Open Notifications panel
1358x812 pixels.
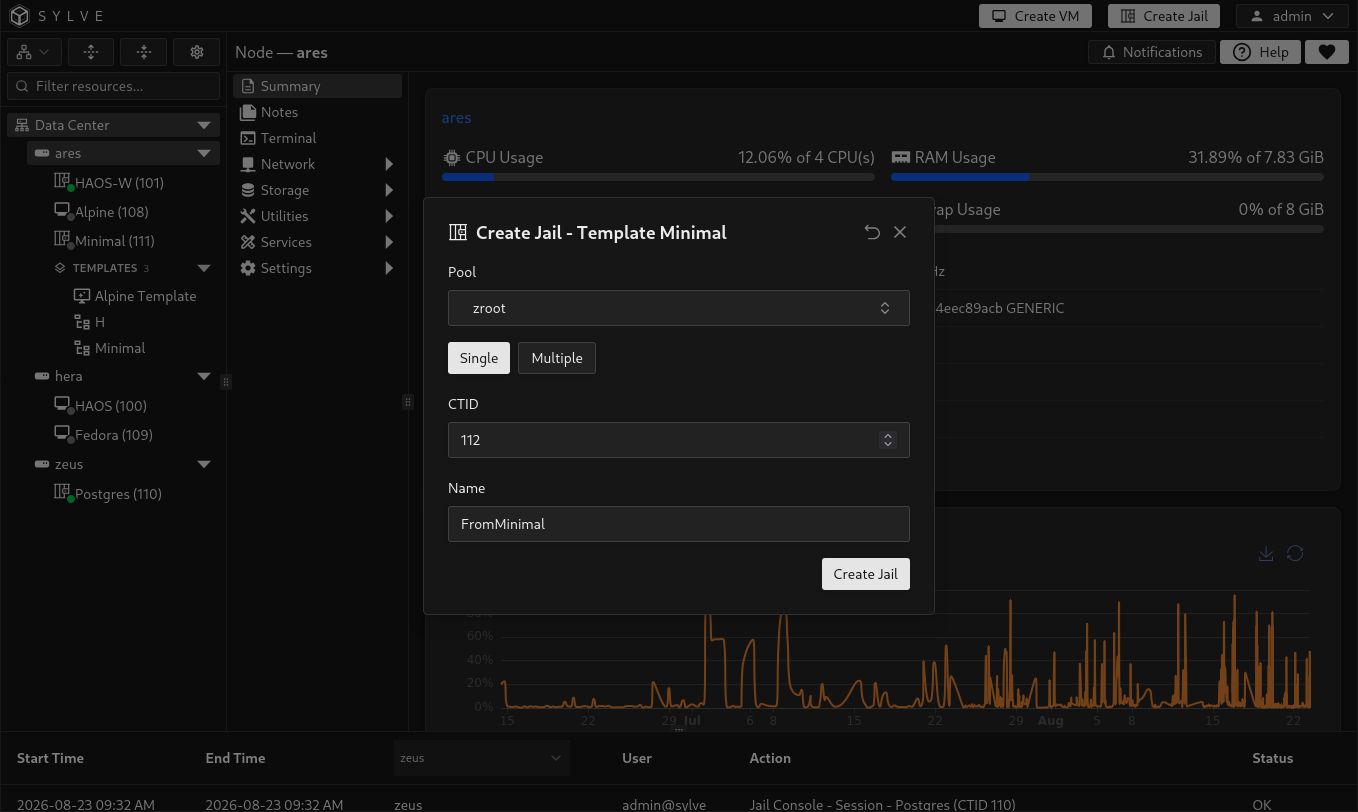pyautogui.click(x=1152, y=52)
